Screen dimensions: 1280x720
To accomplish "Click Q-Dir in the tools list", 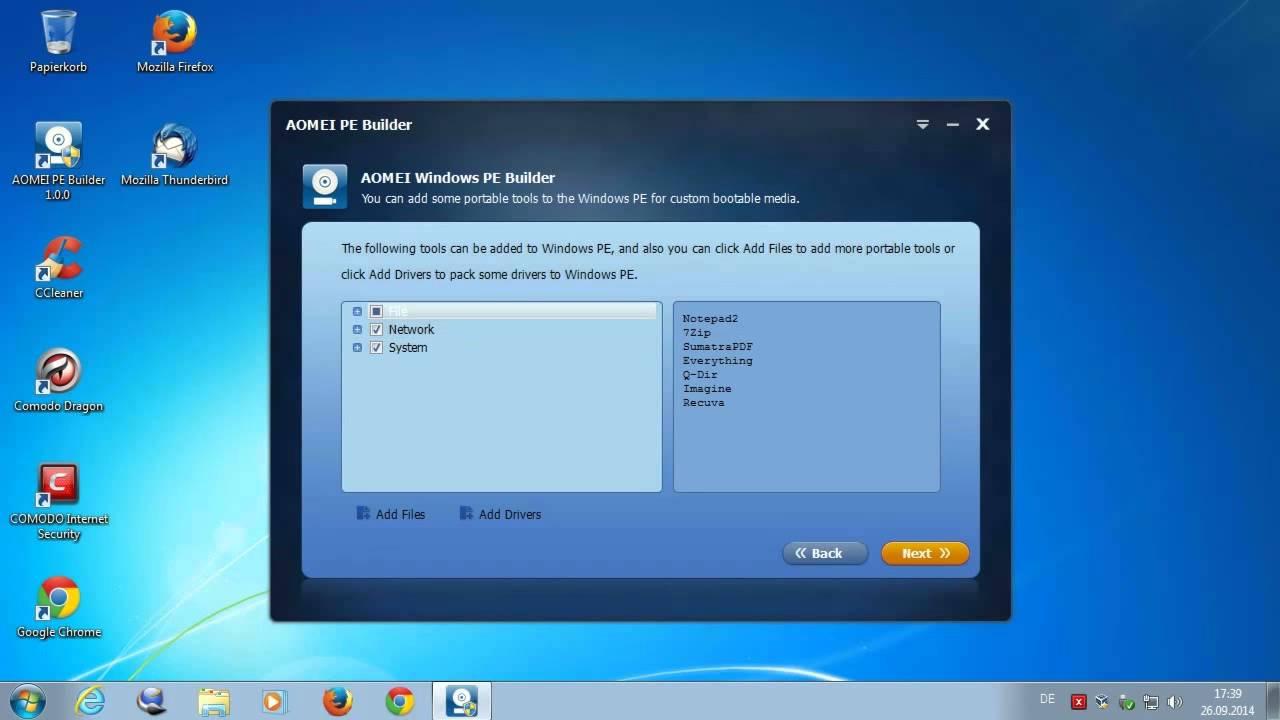I will pos(700,375).
